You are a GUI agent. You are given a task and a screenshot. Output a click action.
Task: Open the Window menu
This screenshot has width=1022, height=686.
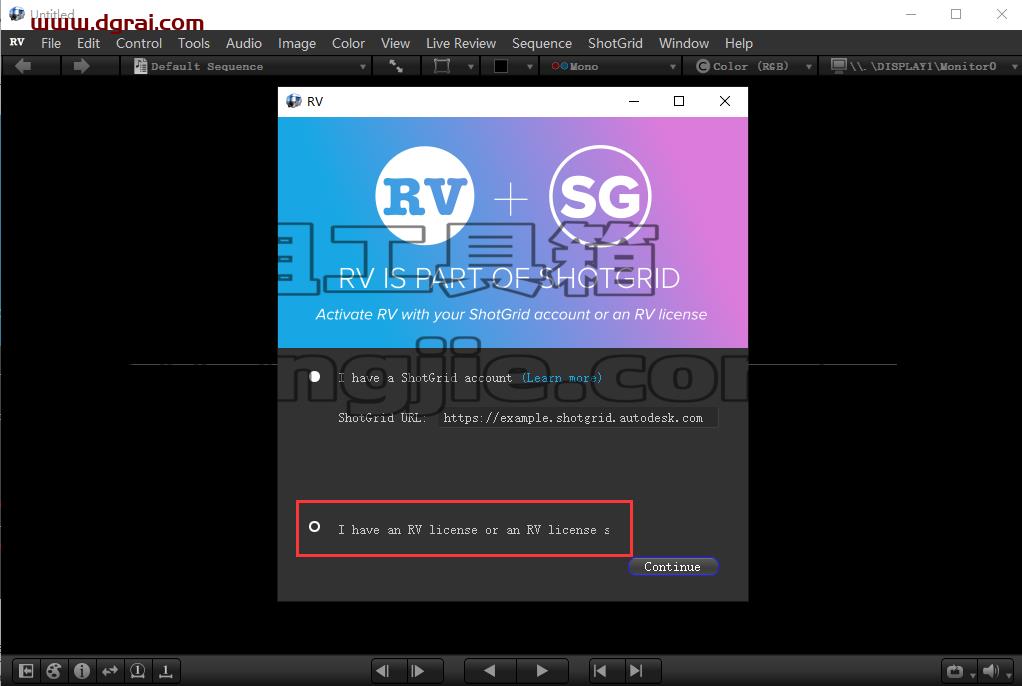[x=684, y=43]
